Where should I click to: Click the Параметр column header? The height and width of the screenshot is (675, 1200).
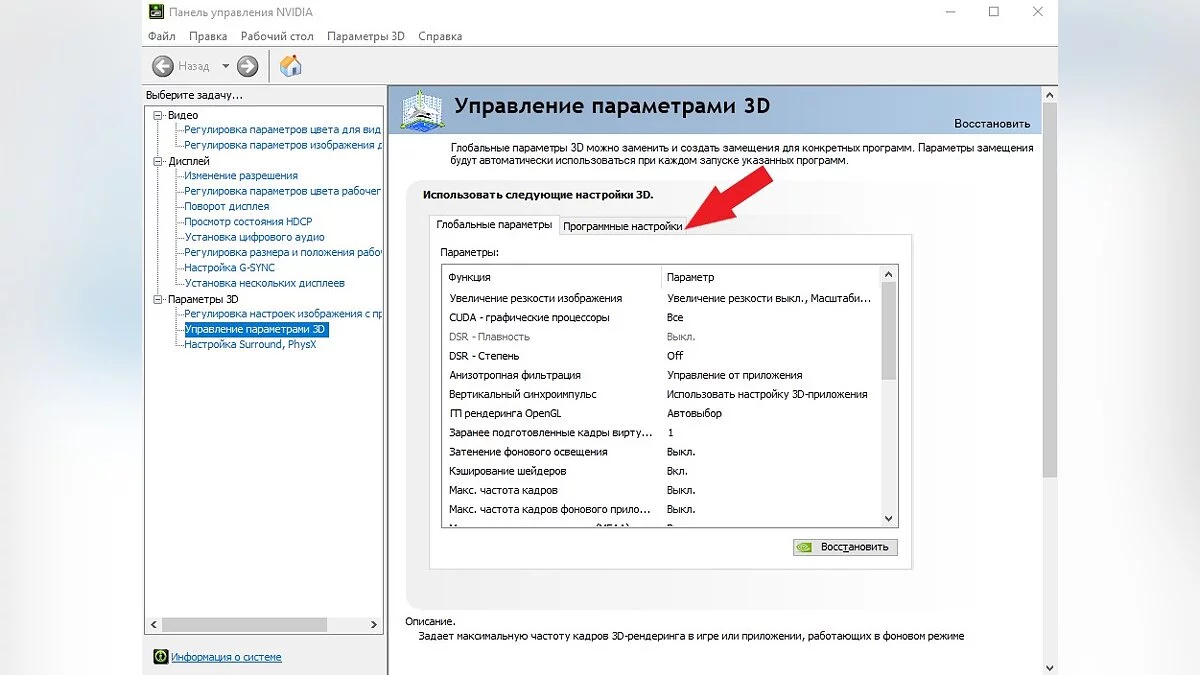click(770, 277)
